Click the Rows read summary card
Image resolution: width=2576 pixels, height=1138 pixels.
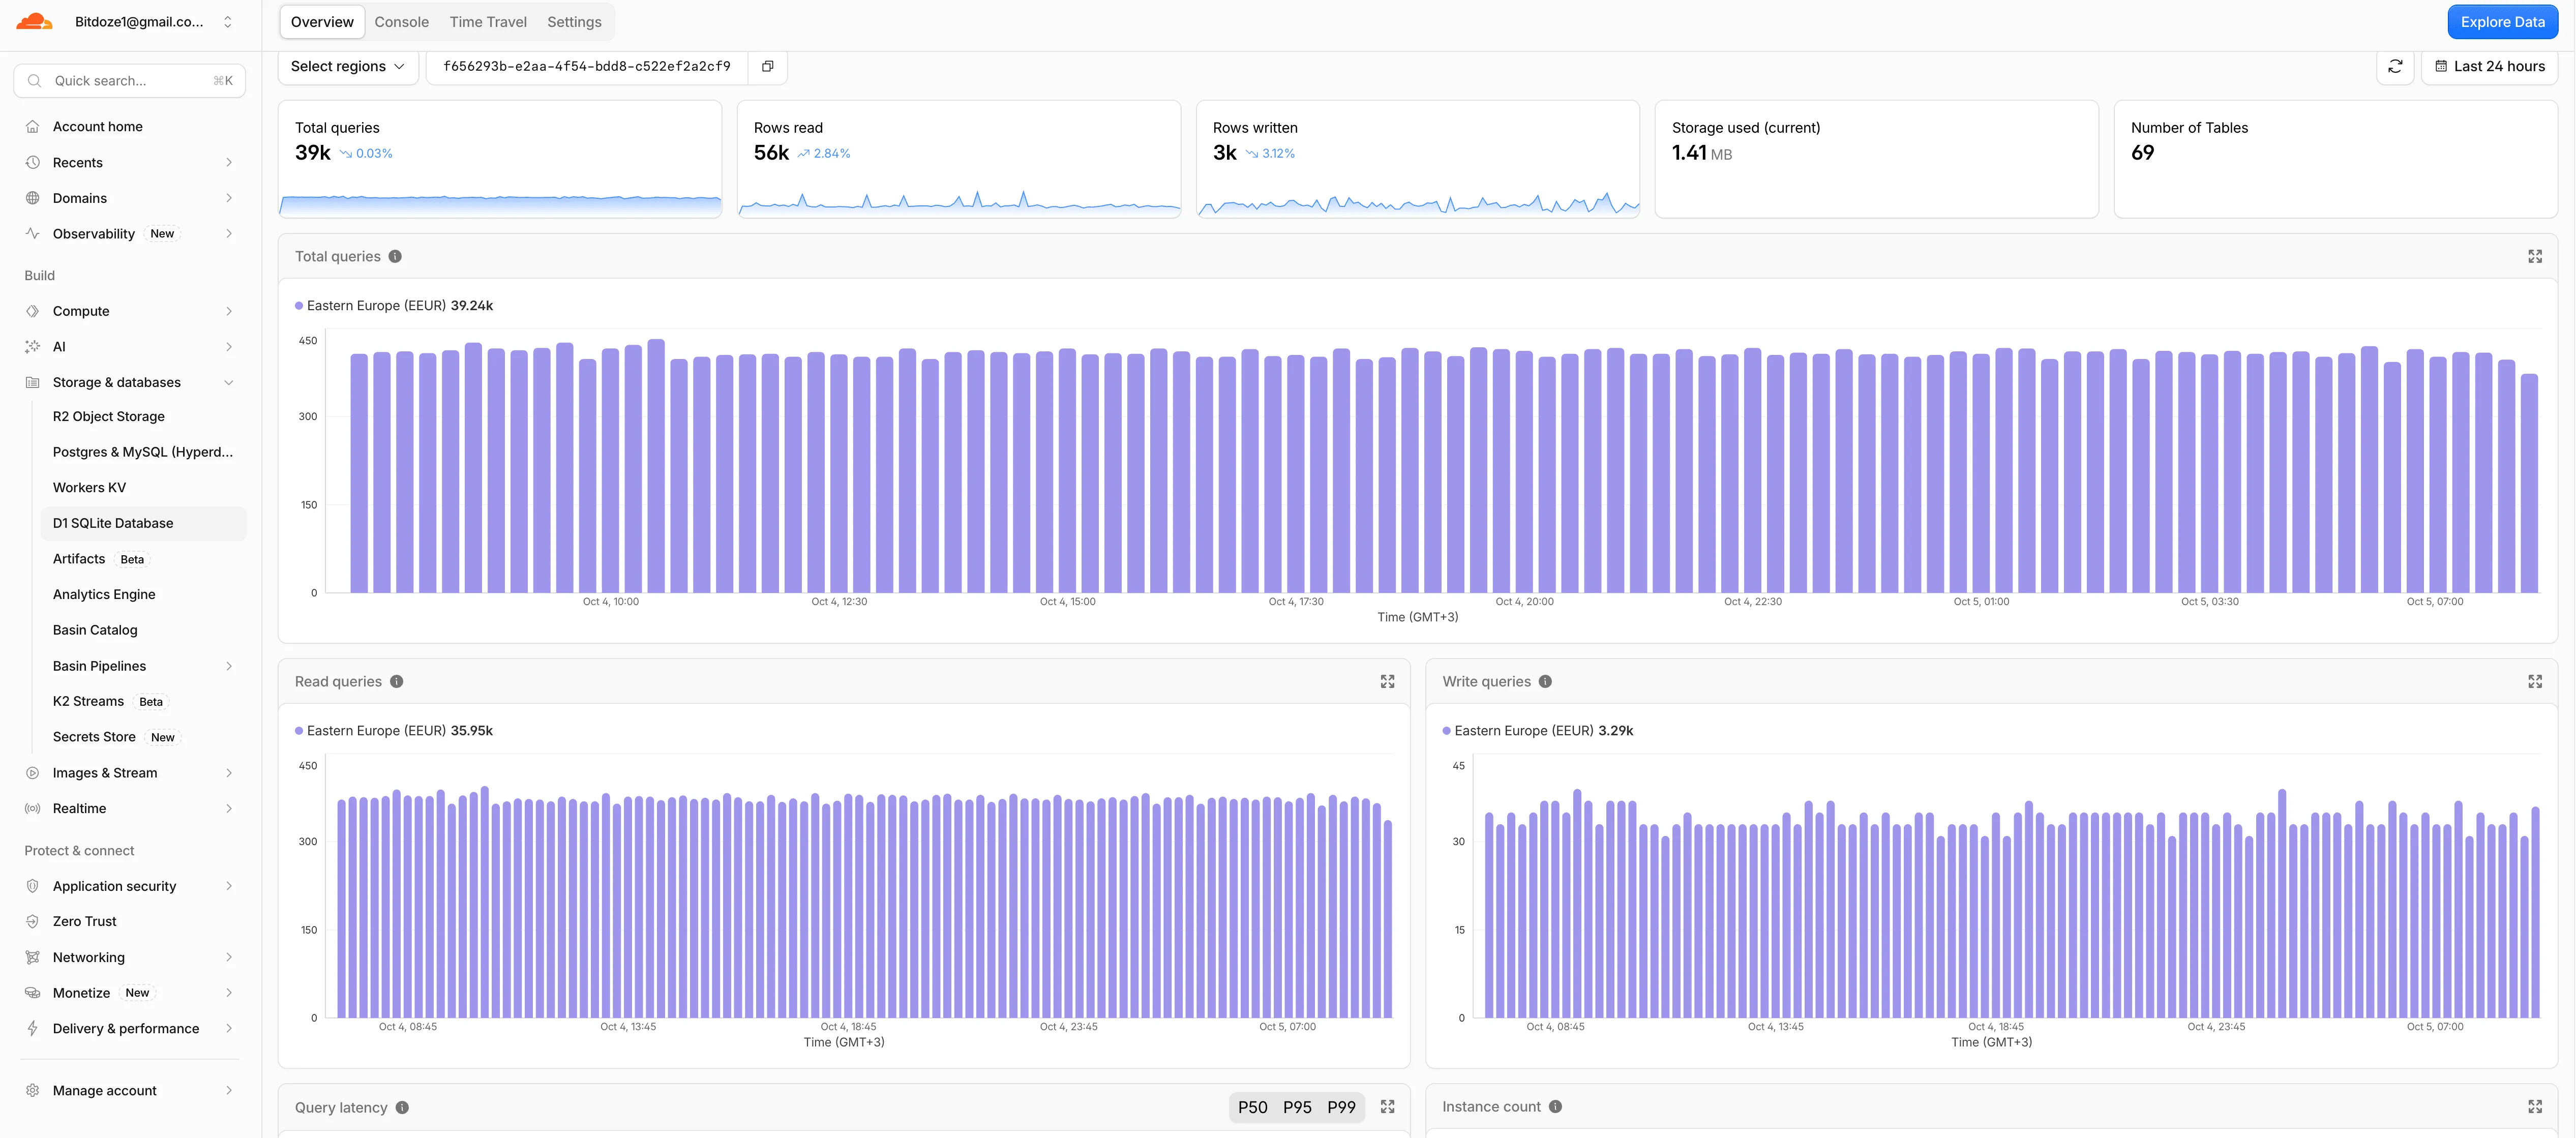click(x=958, y=159)
